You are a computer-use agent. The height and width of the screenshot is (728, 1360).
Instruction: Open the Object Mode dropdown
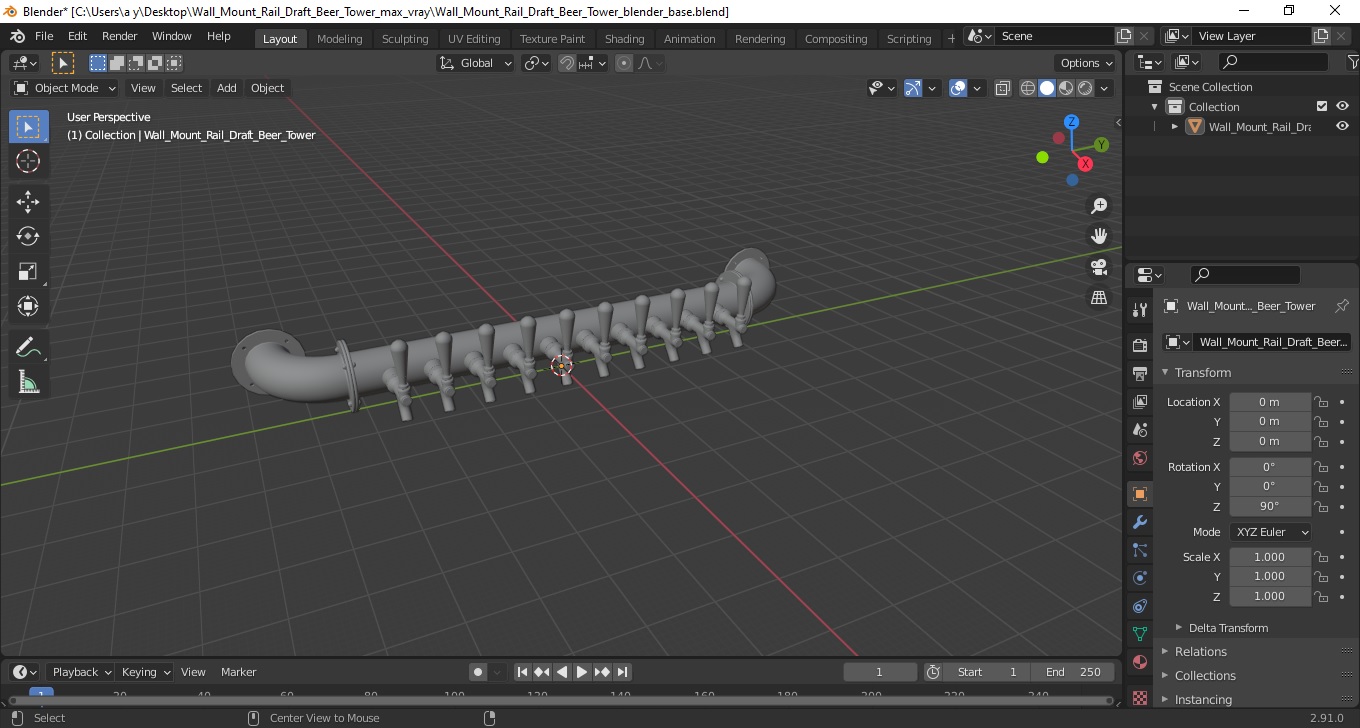coord(65,88)
